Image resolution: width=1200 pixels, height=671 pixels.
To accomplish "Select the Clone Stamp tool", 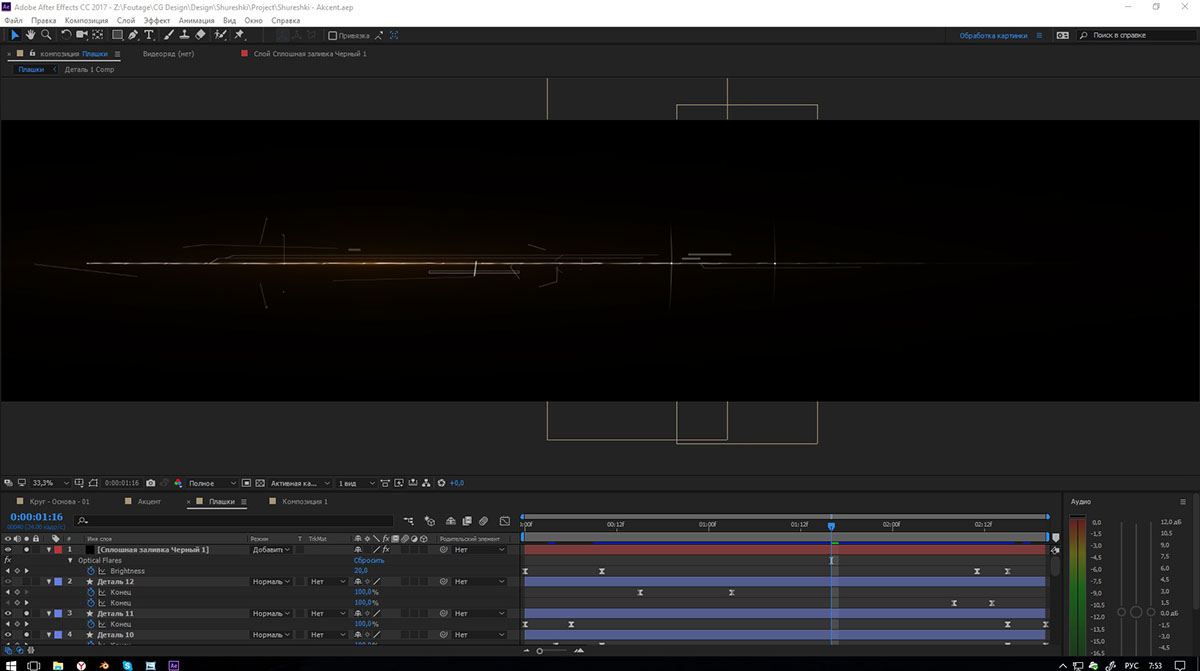I will click(x=183, y=35).
